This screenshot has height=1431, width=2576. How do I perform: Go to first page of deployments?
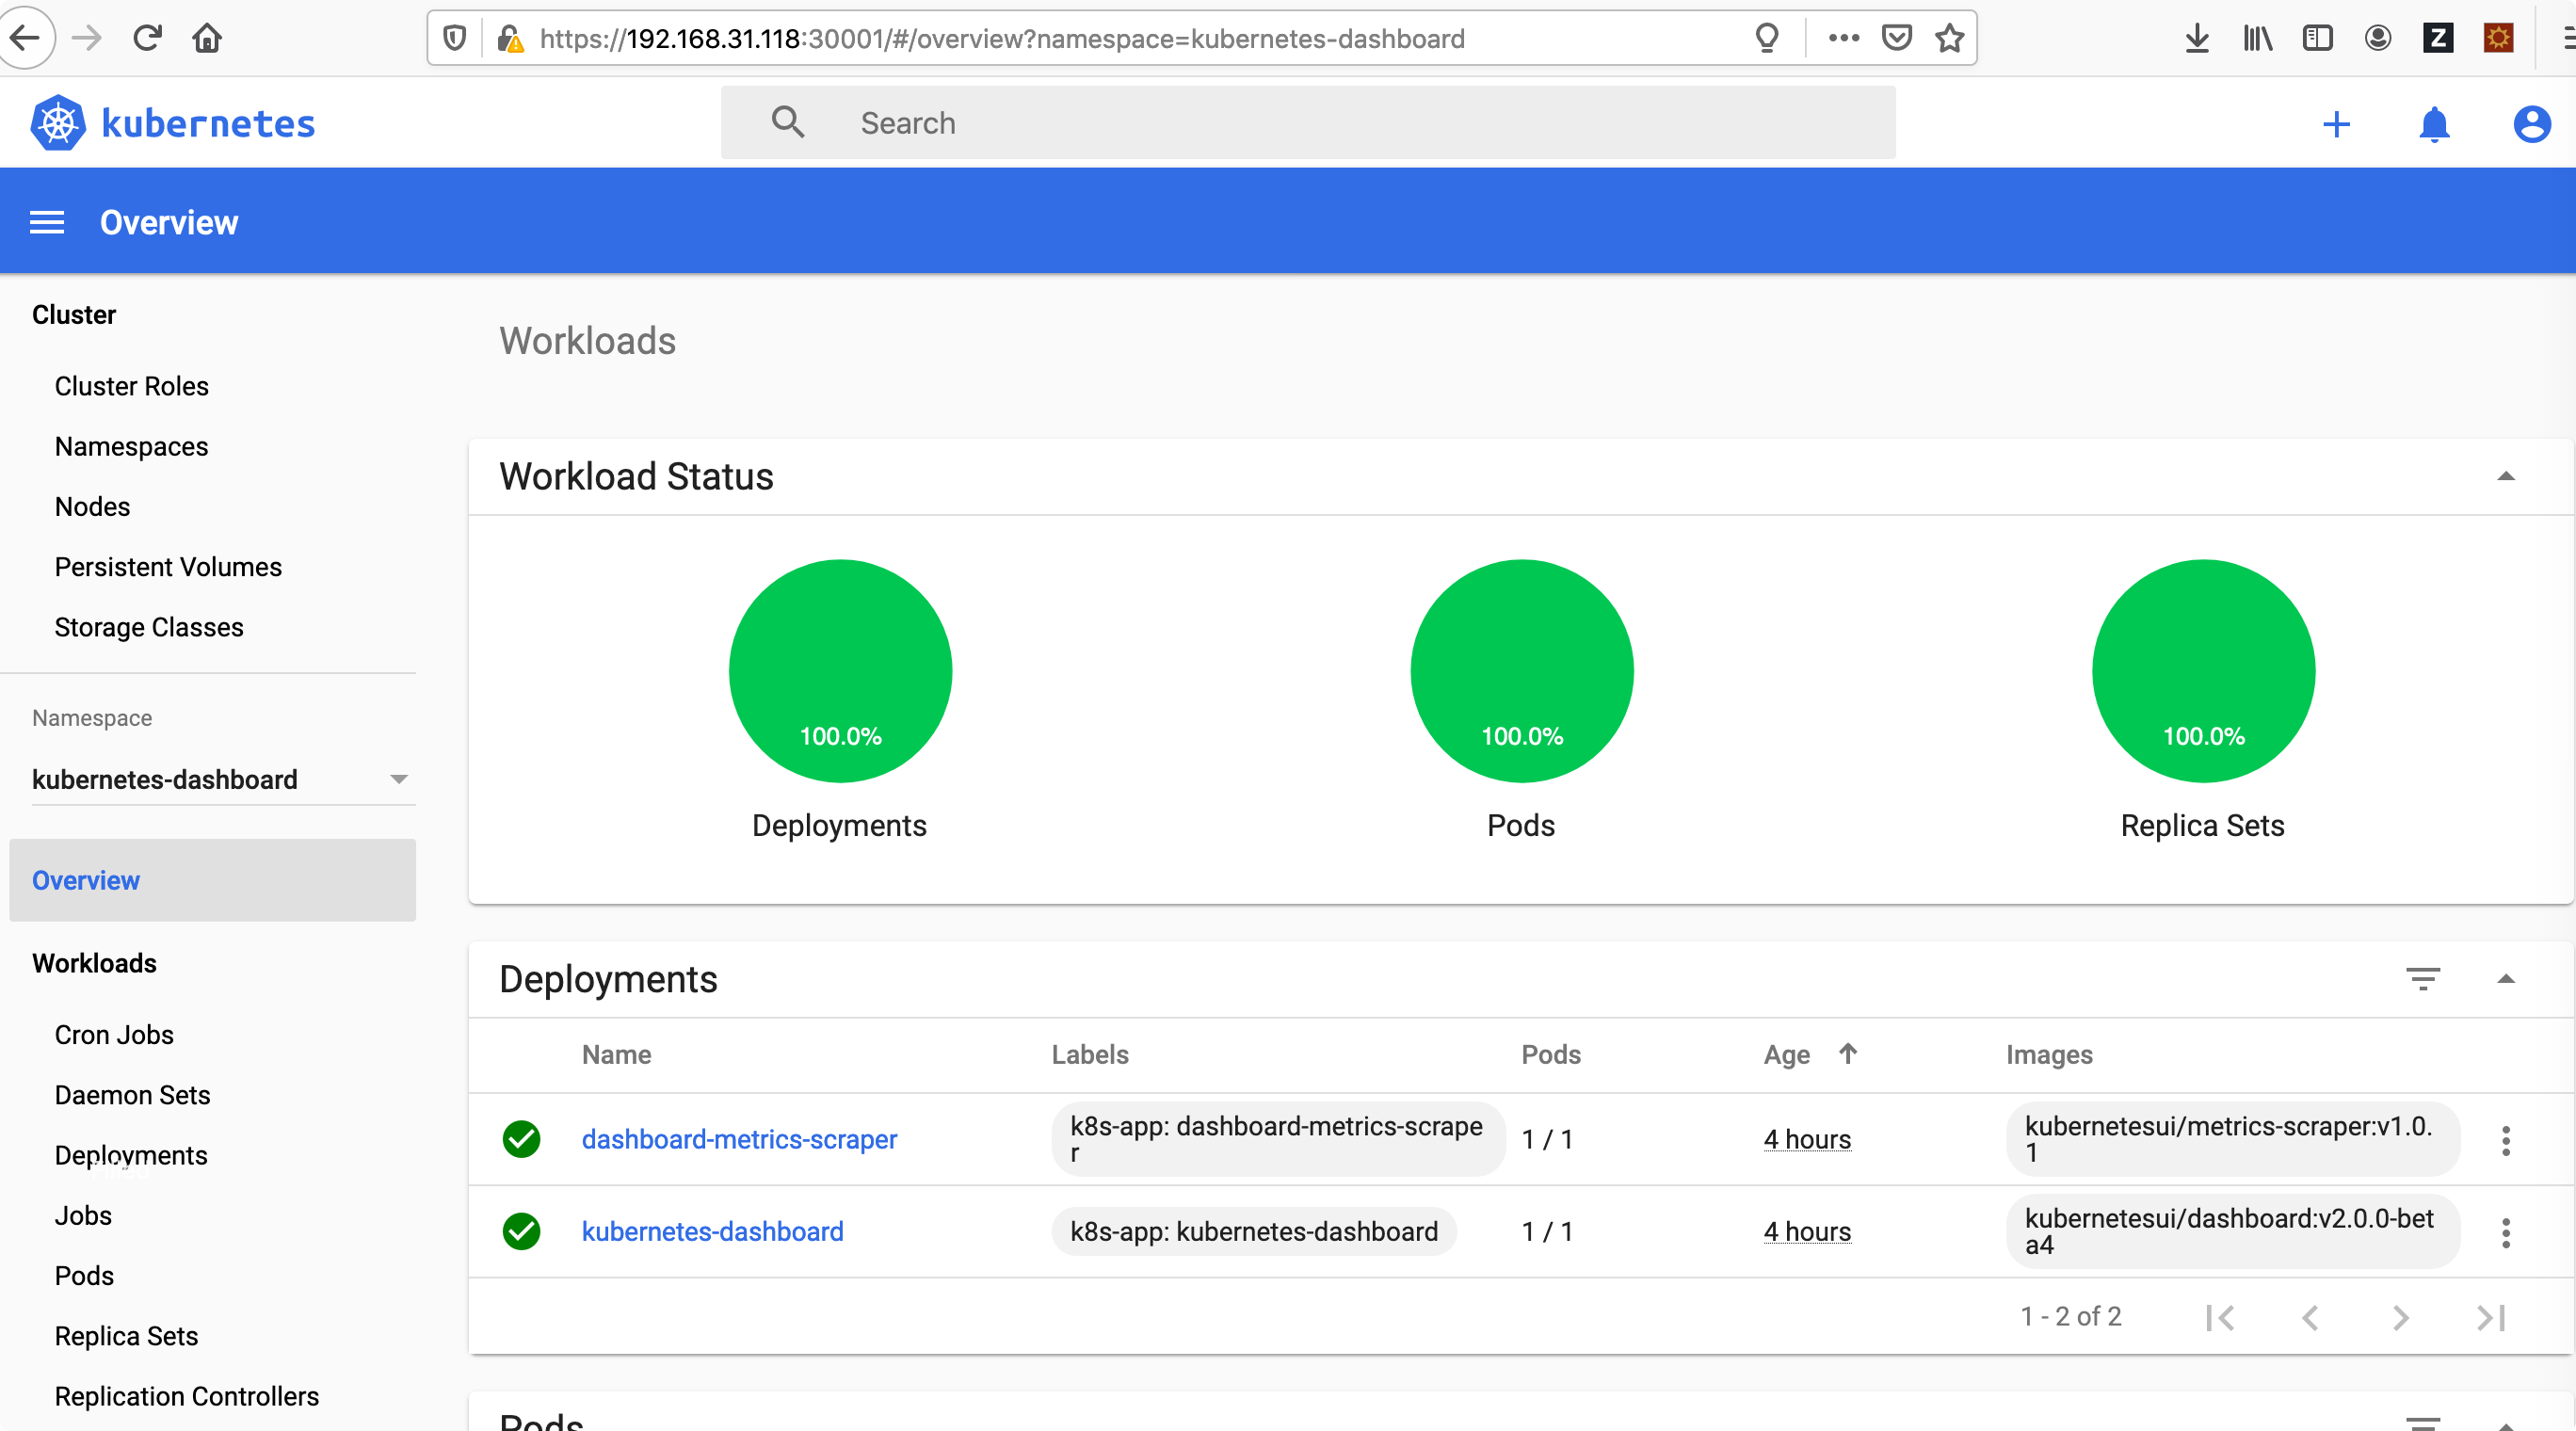point(2219,1317)
